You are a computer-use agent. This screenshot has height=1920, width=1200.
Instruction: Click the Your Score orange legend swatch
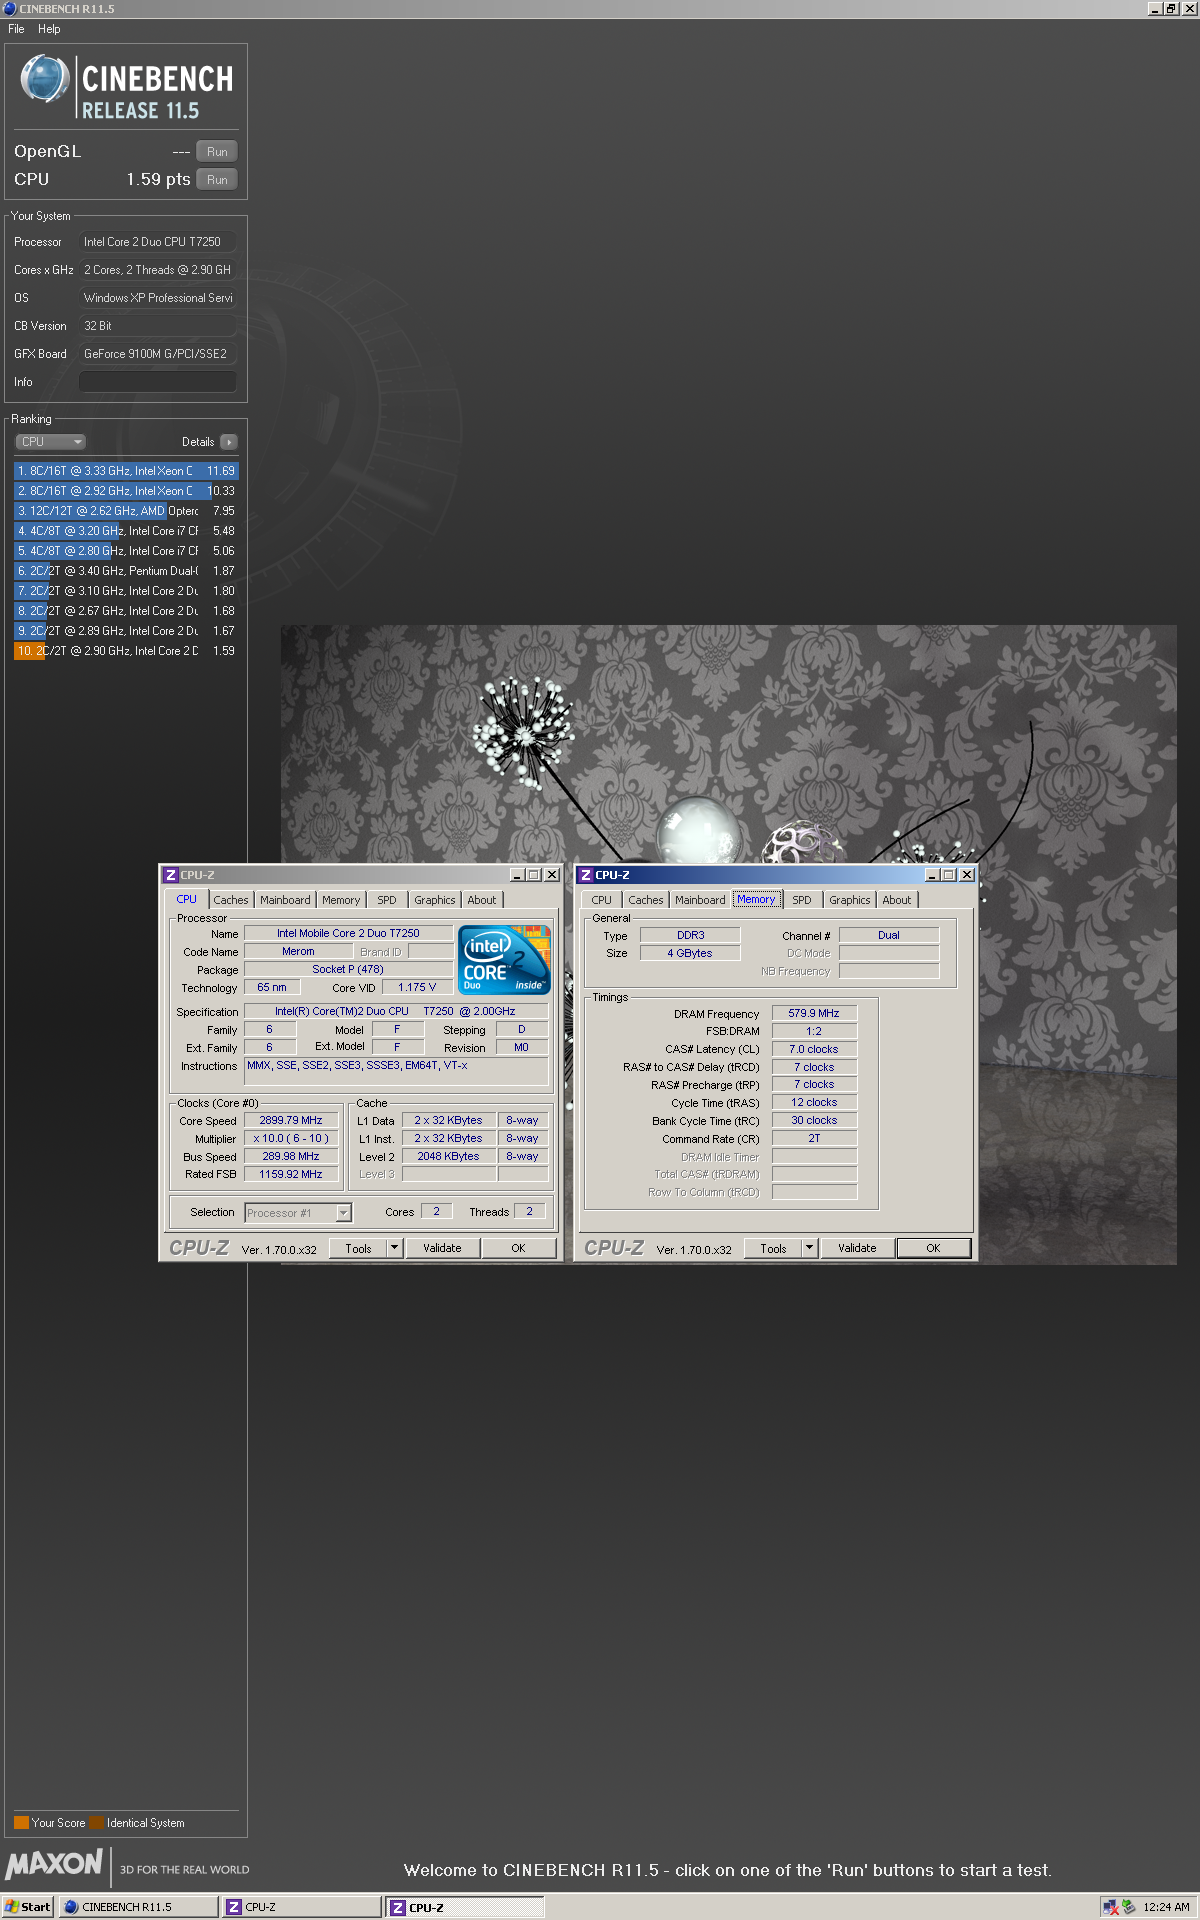[x=21, y=1822]
